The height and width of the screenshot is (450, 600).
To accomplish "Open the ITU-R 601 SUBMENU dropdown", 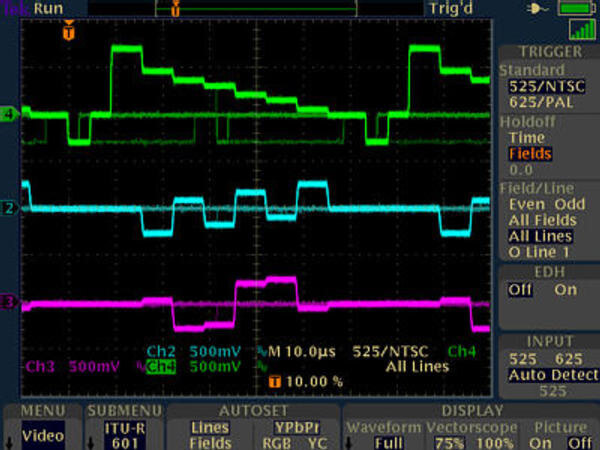I will click(124, 435).
